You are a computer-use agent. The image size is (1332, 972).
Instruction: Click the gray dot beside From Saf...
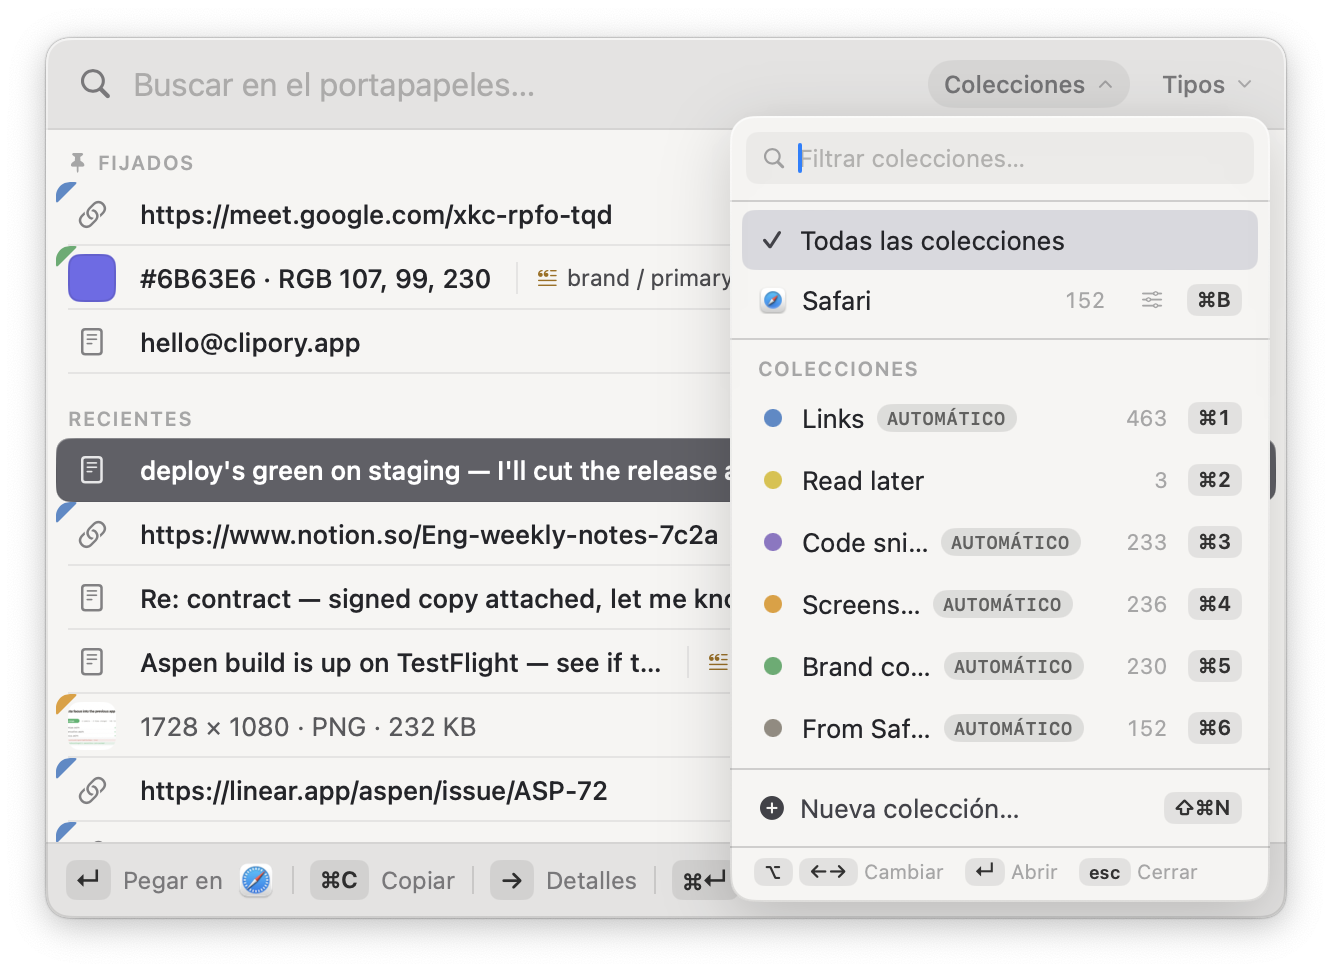773,728
